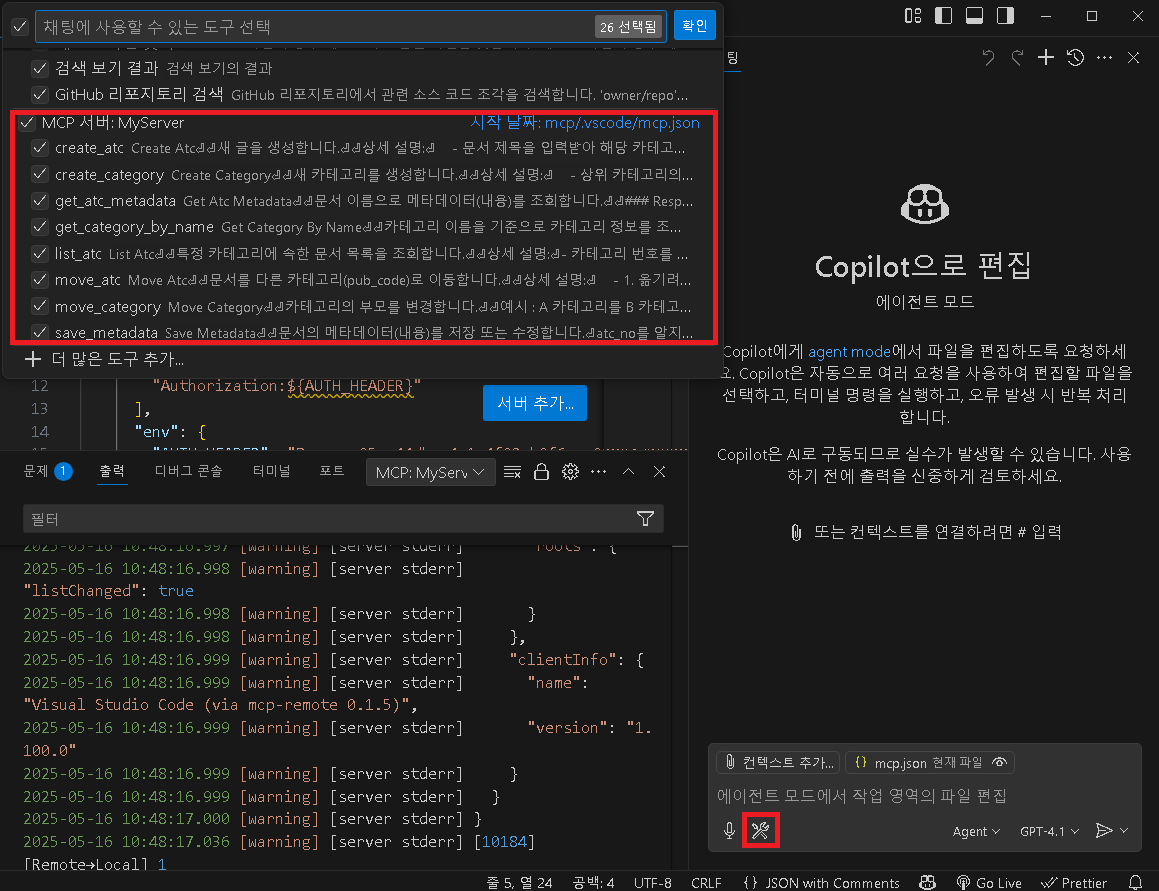The height and width of the screenshot is (891, 1159).
Task: Clear the output panel
Action: click(x=512, y=472)
